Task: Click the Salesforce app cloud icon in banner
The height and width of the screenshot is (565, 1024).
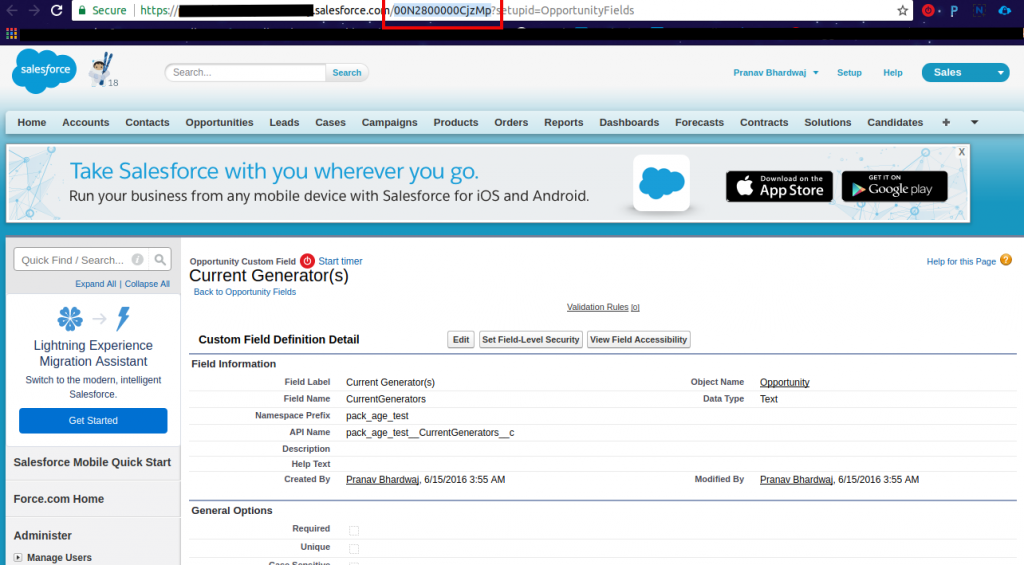Action: [662, 183]
